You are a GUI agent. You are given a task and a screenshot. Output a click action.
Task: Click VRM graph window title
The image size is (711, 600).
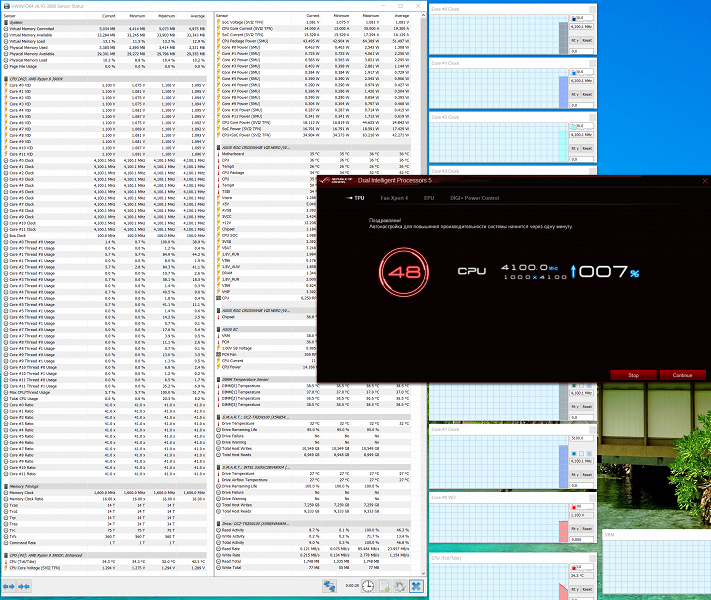tap(609, 535)
